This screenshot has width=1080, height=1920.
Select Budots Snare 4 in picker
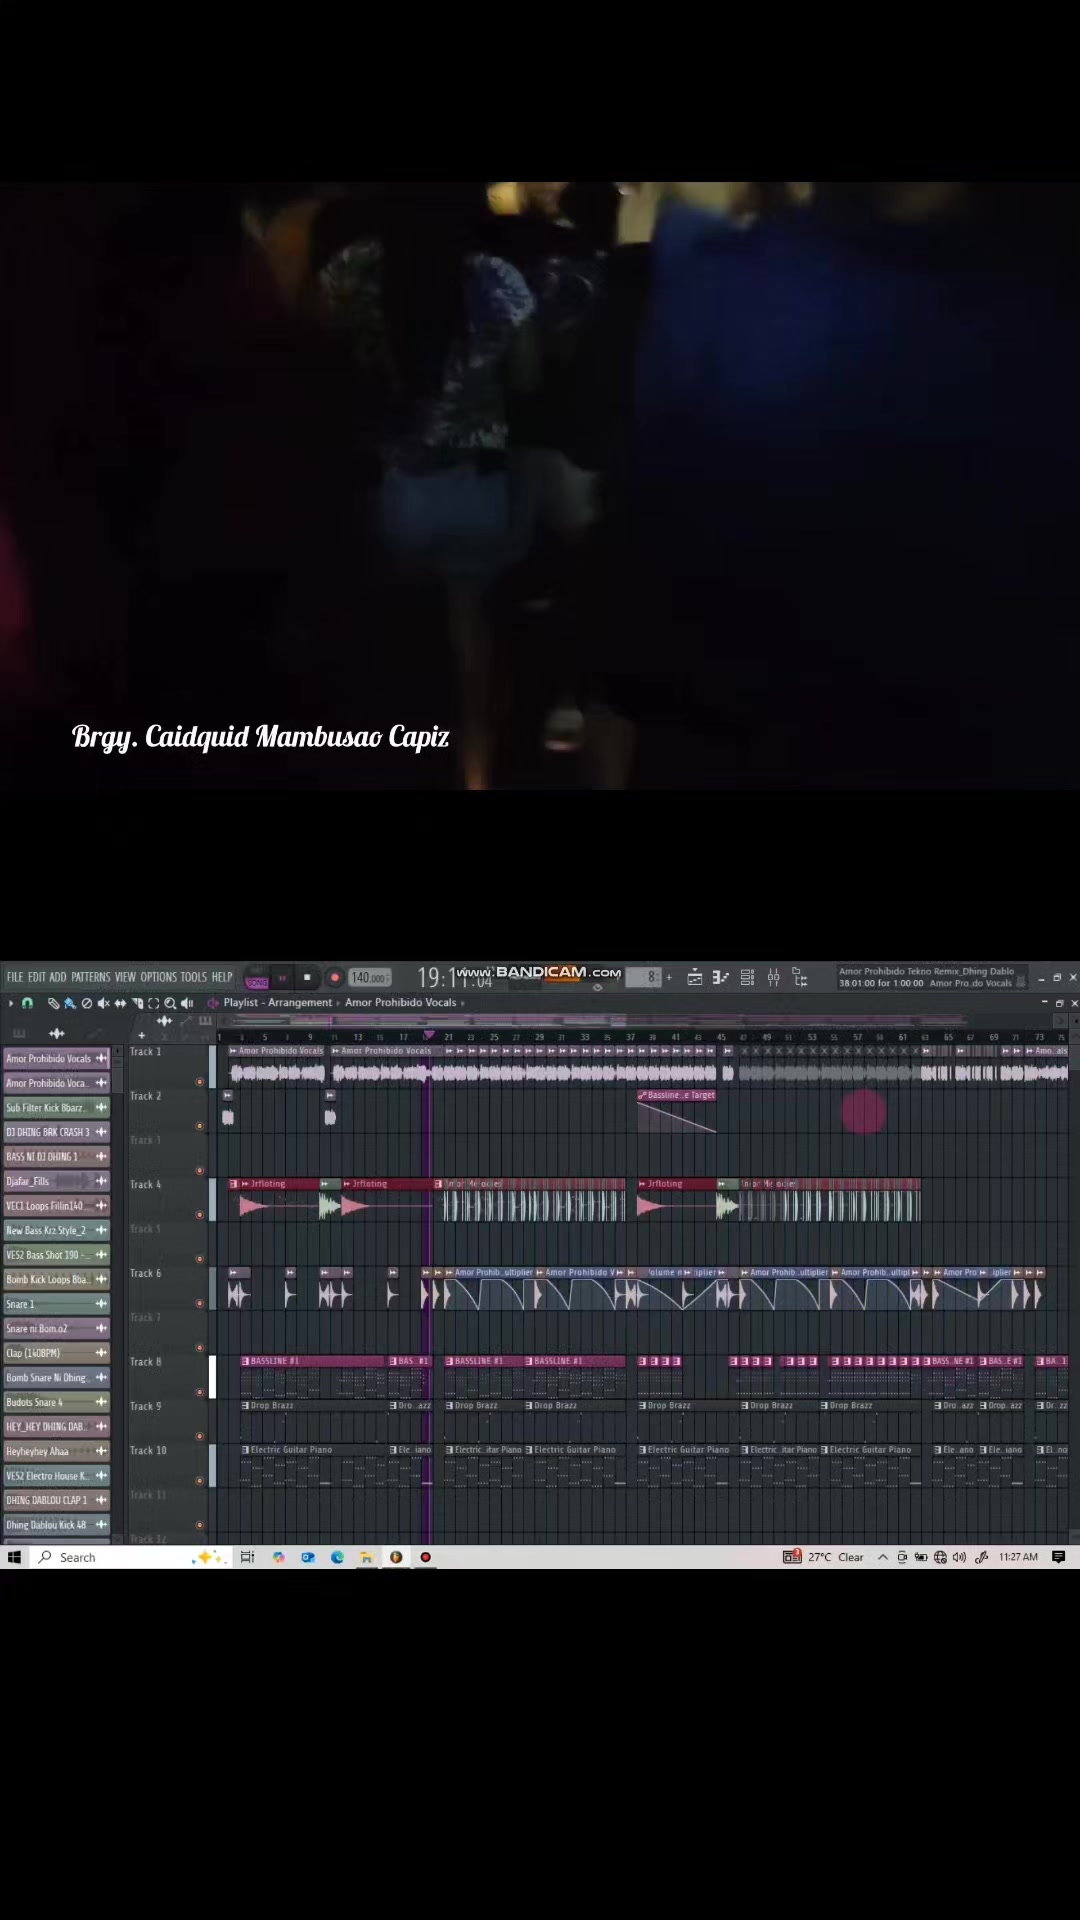57,1402
